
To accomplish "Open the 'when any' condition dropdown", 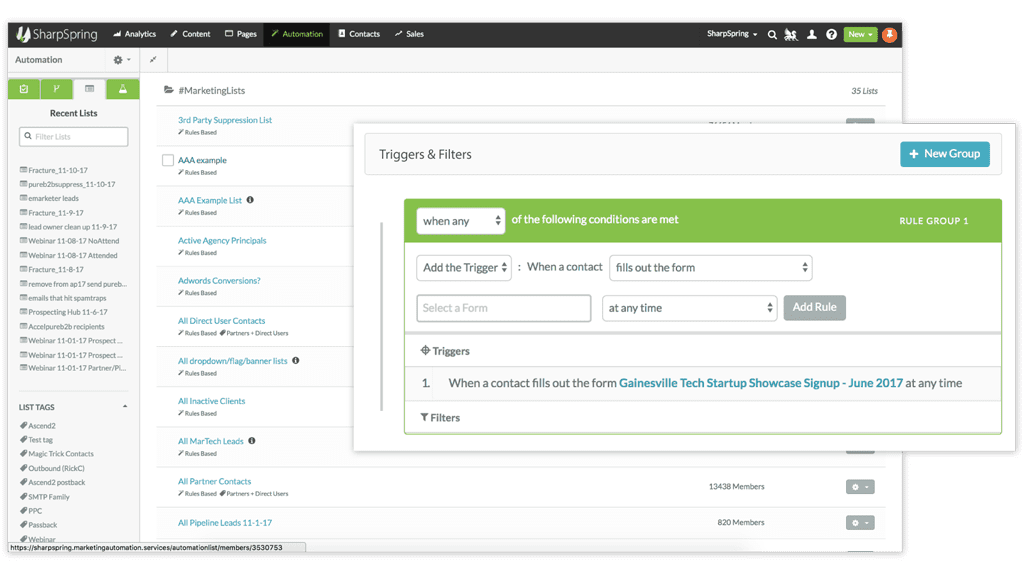I will tap(461, 221).
